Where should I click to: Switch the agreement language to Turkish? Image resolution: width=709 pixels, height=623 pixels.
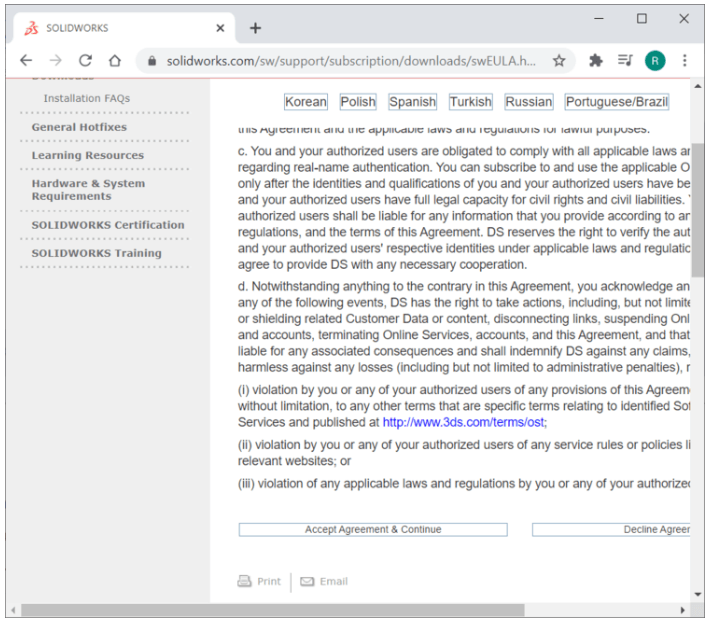pos(470,102)
